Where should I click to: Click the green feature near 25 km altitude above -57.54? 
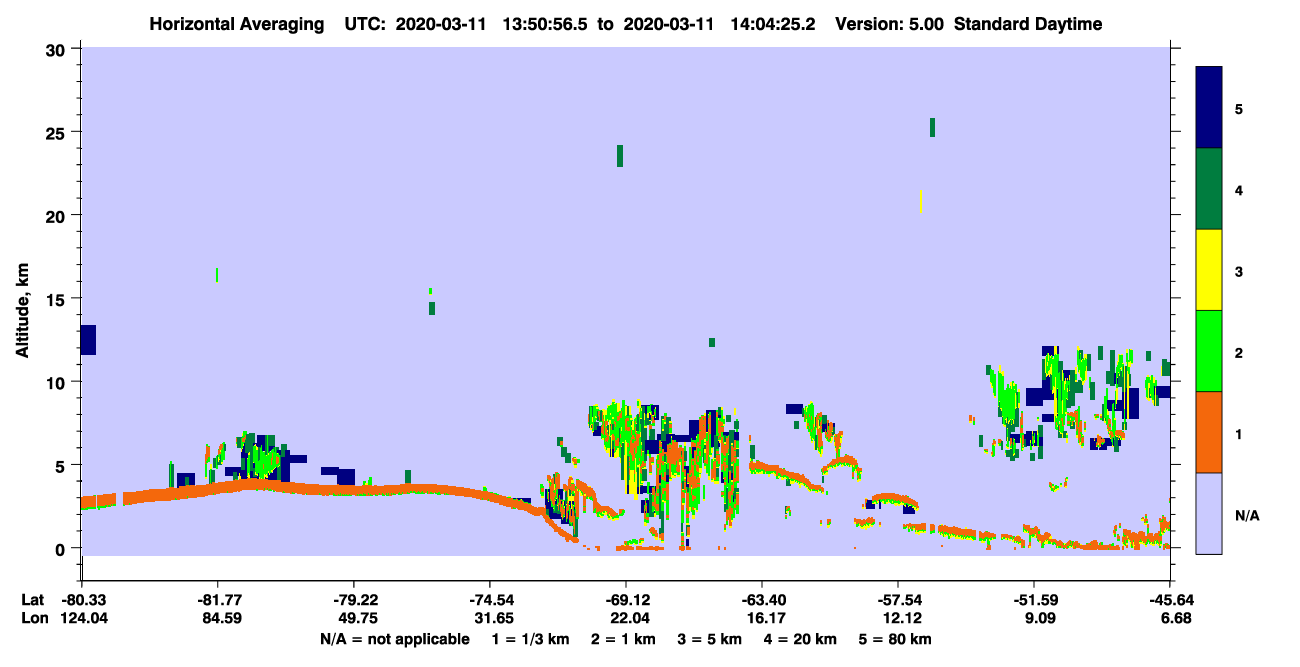point(932,127)
